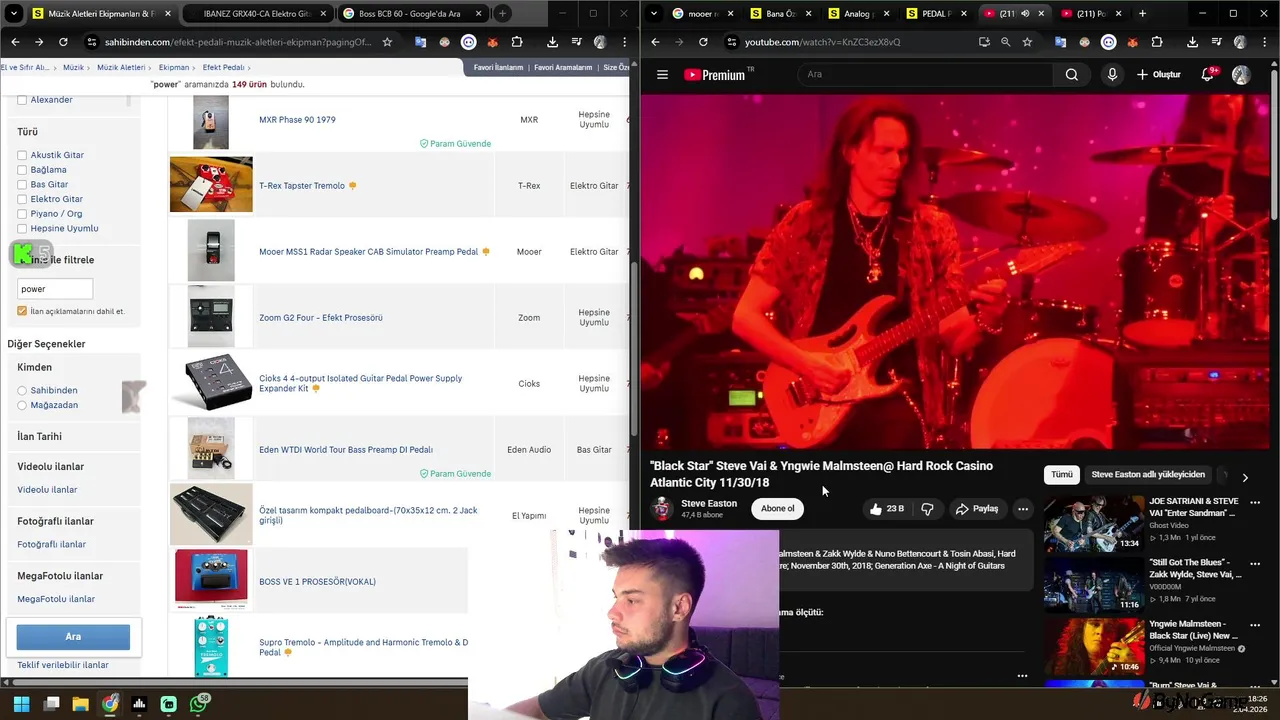
Task: Open Cioks 4 power supply thumbnail
Action: [211, 384]
